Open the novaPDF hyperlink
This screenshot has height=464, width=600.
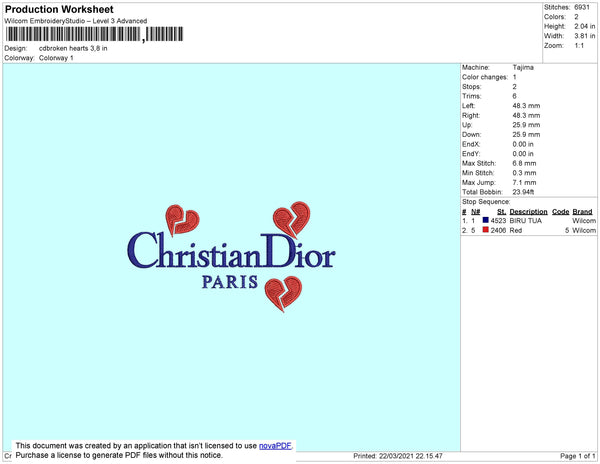[275, 446]
